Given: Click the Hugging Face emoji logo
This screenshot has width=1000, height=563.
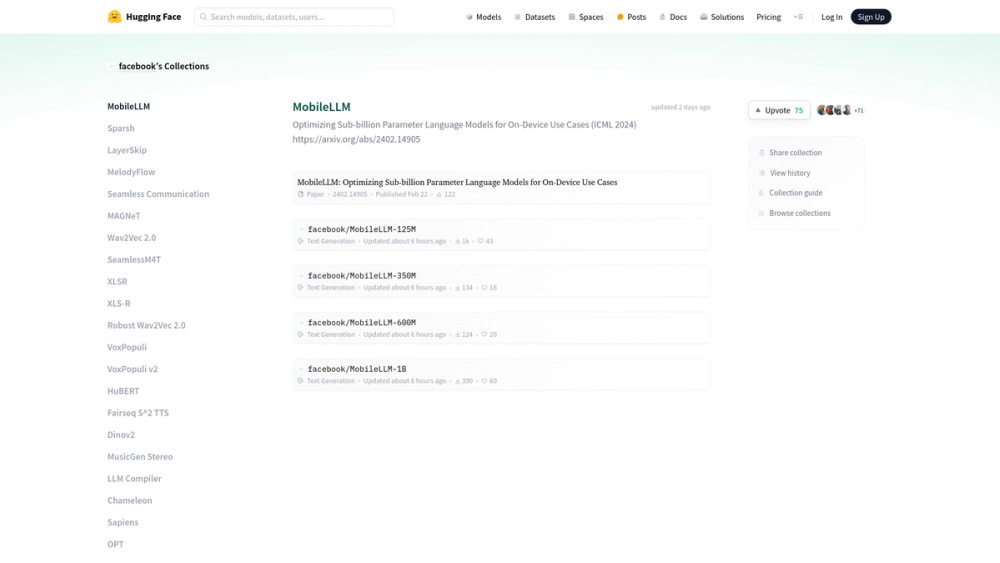Looking at the screenshot, I should 114,17.
